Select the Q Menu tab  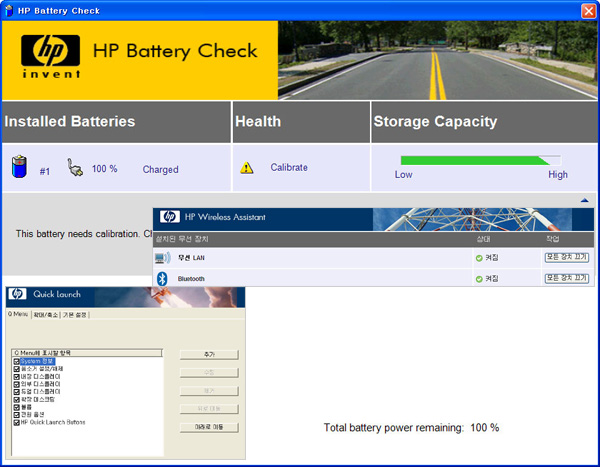point(18,314)
